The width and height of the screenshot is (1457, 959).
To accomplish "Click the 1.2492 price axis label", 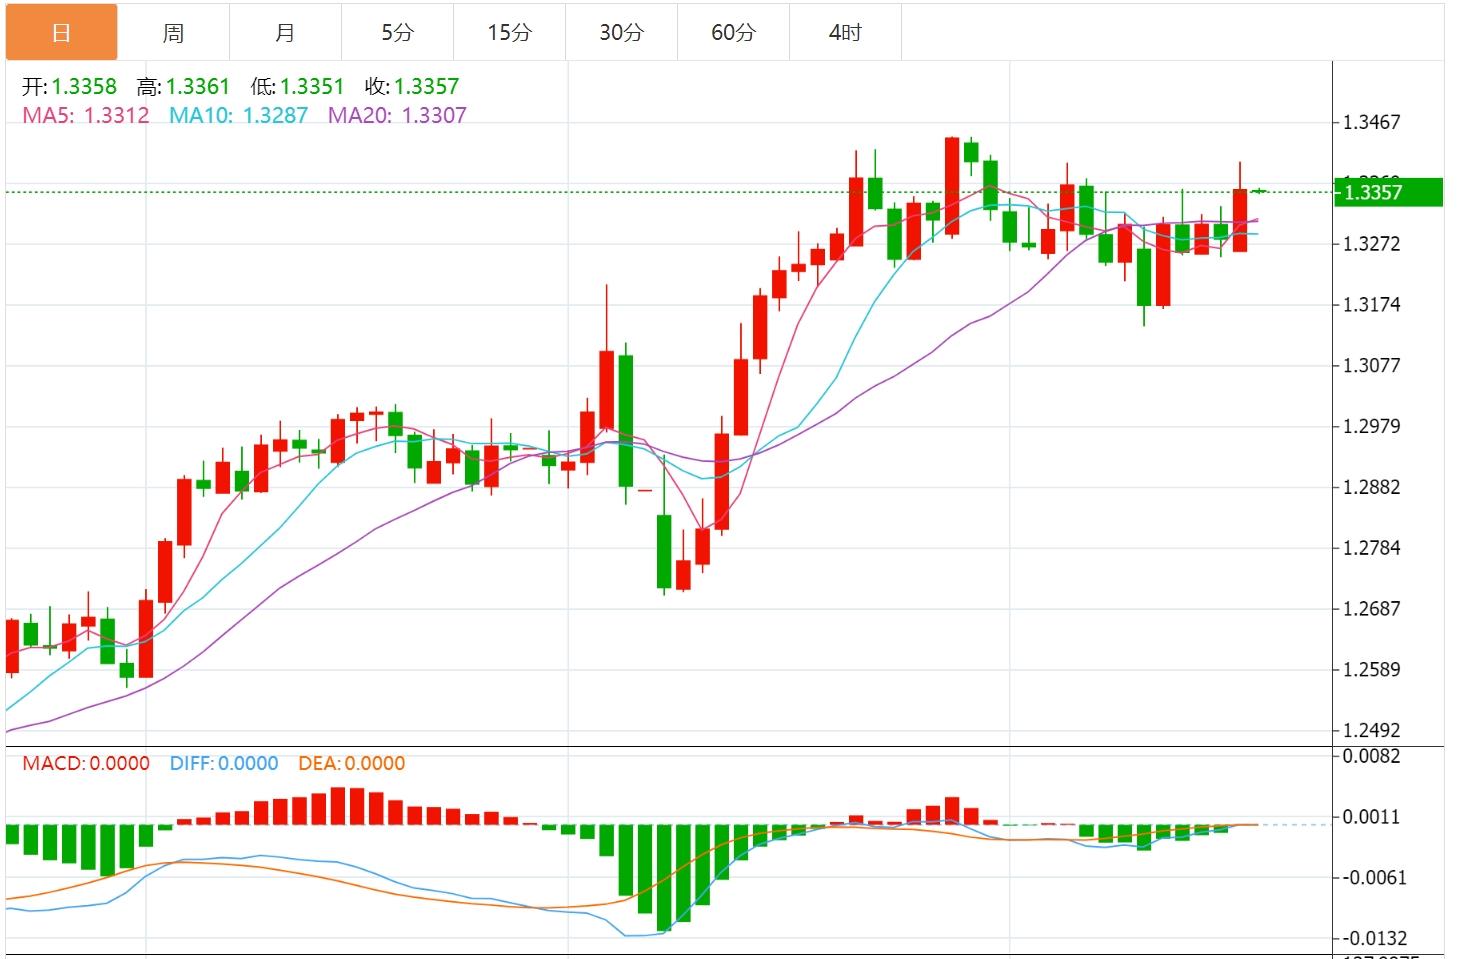I will 1371,730.
